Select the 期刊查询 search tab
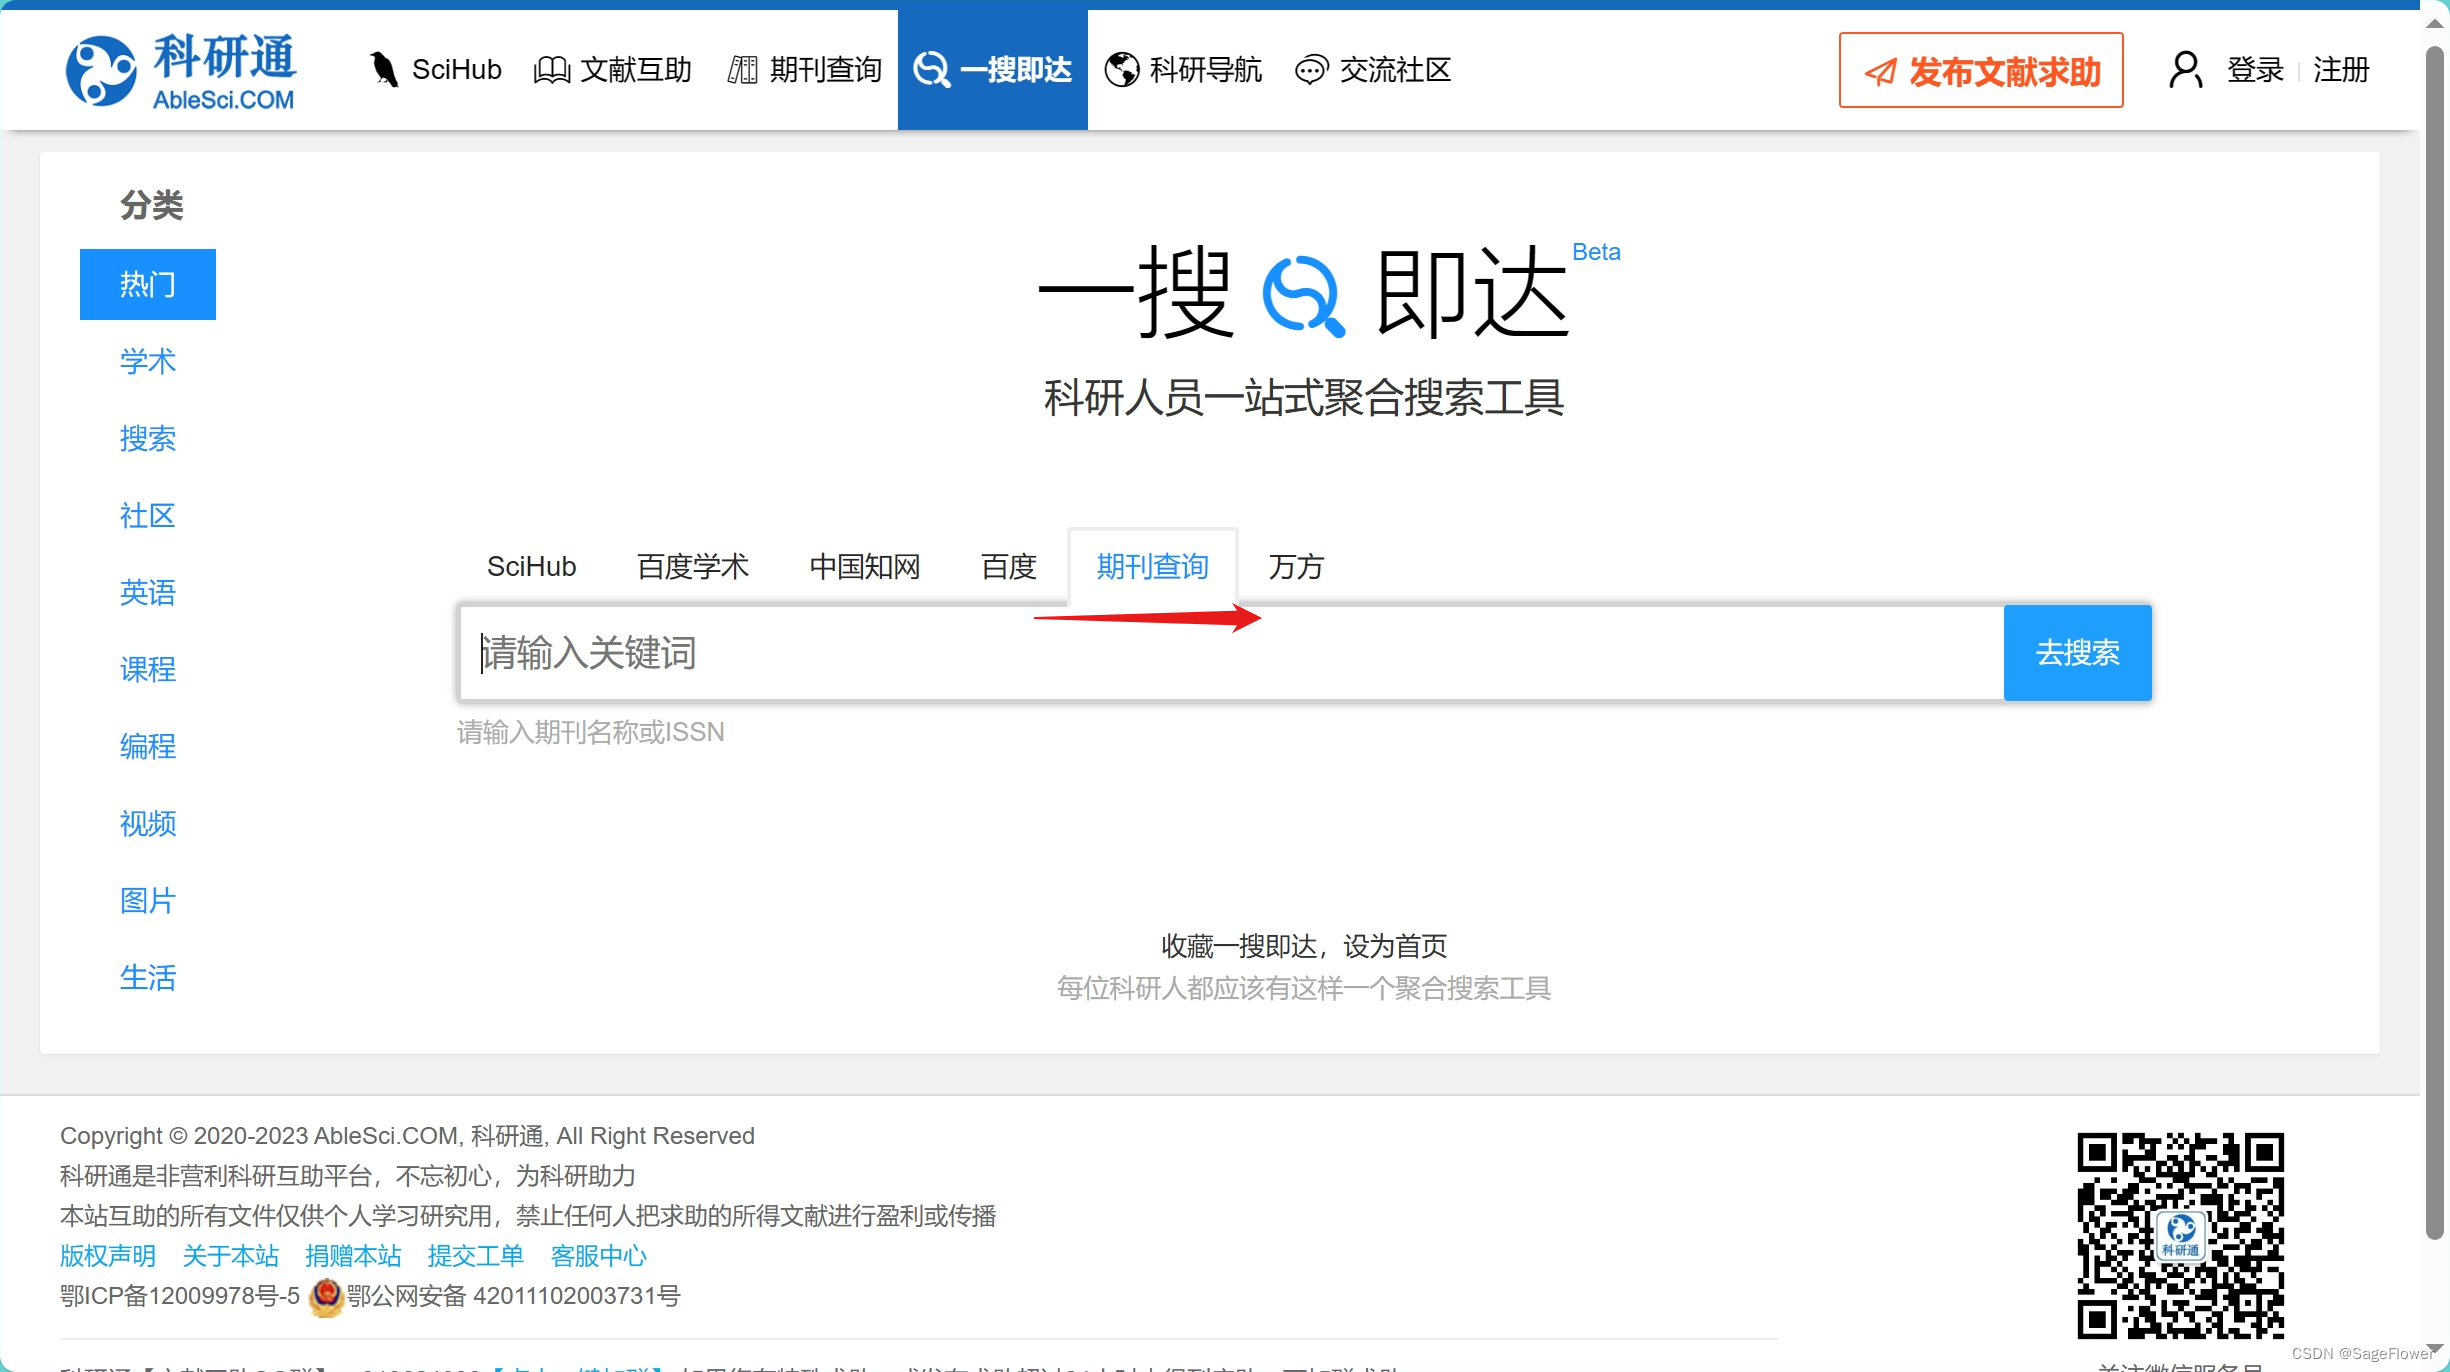This screenshot has height=1372, width=2450. point(1153,567)
